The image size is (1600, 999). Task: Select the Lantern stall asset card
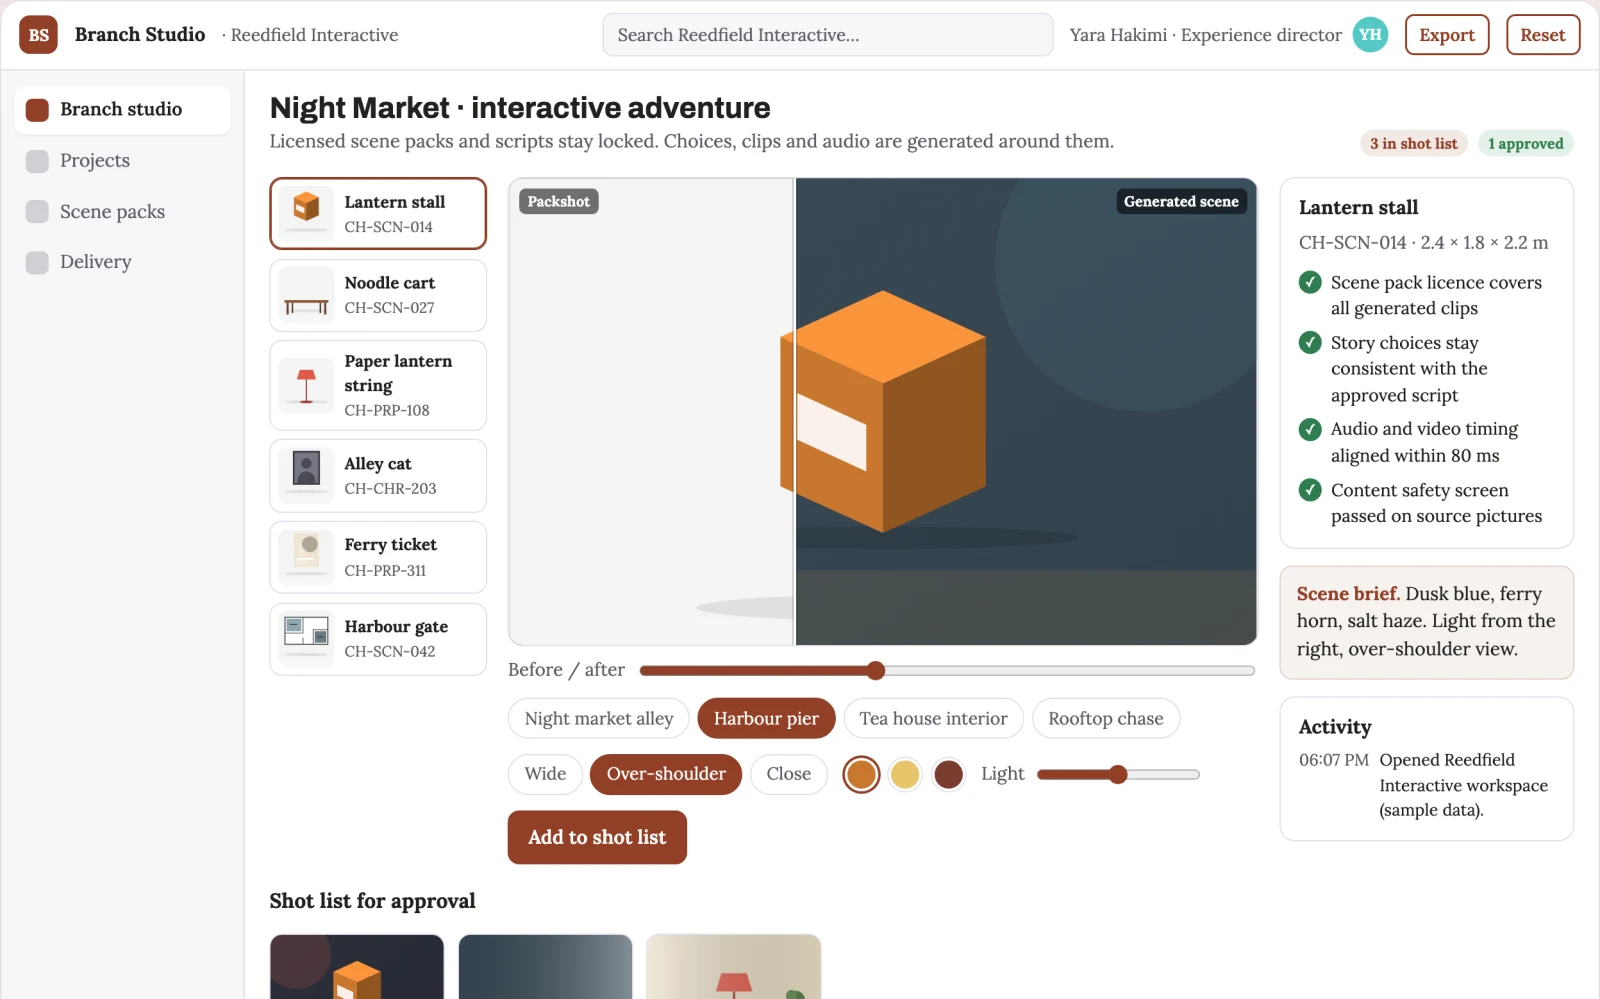[x=378, y=214]
